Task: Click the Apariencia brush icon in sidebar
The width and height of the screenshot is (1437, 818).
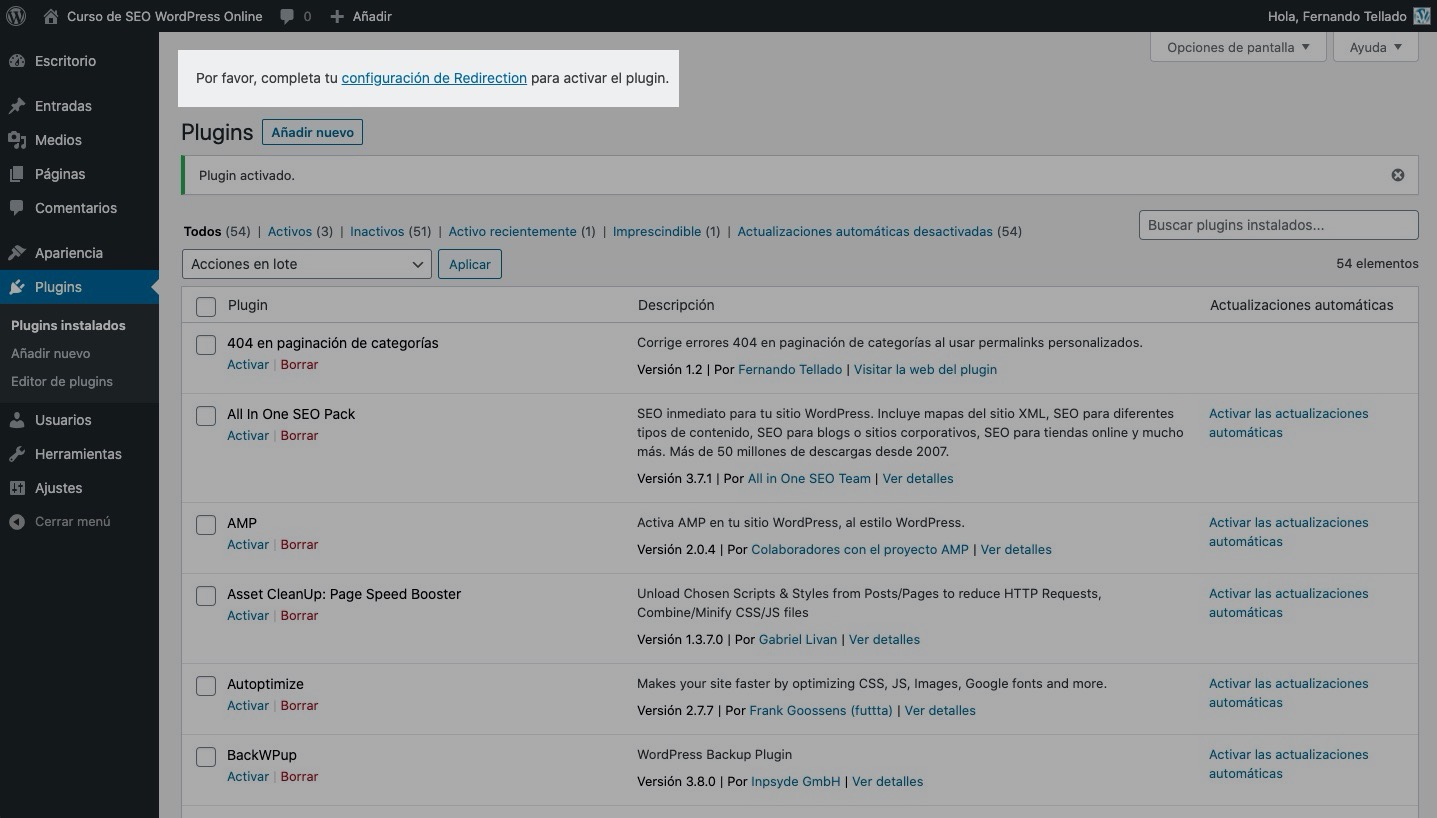Action: click(x=17, y=253)
